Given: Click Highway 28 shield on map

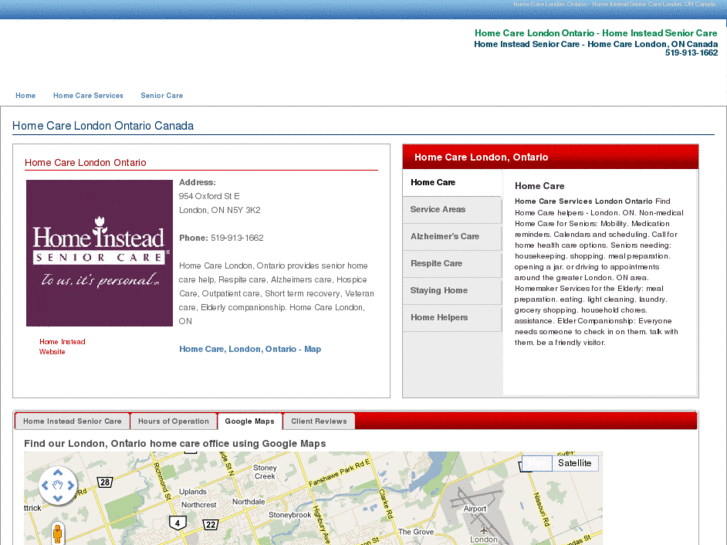Looking at the screenshot, I should [105, 482].
